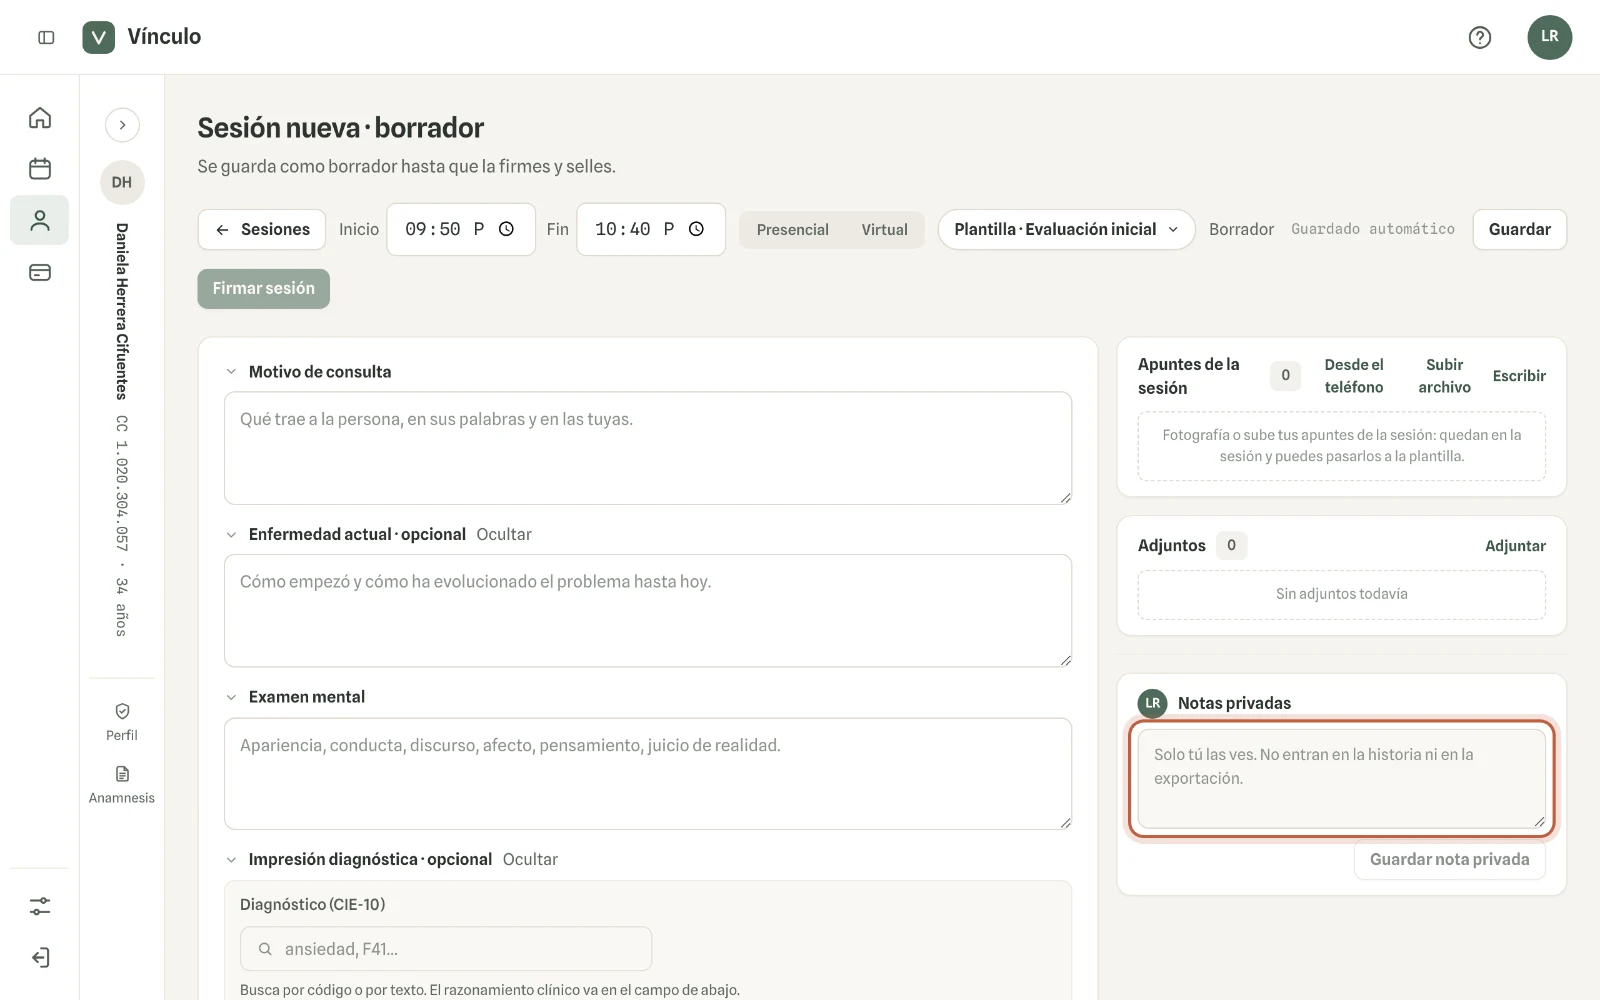
Task: Open the billing card icon
Action: (x=40, y=272)
